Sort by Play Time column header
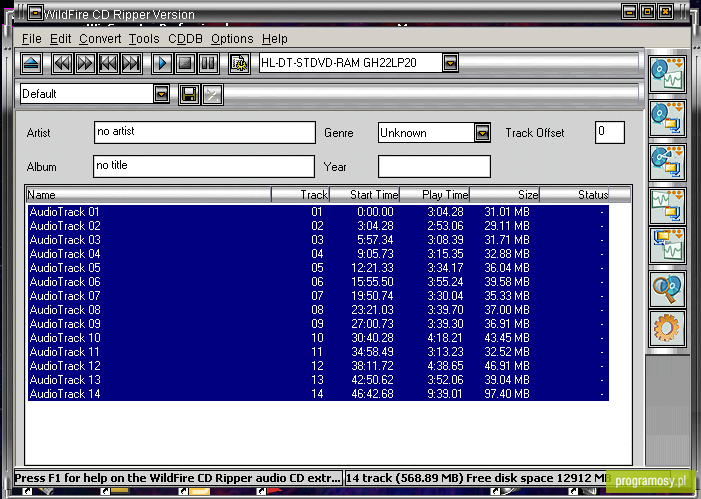 tap(435, 195)
